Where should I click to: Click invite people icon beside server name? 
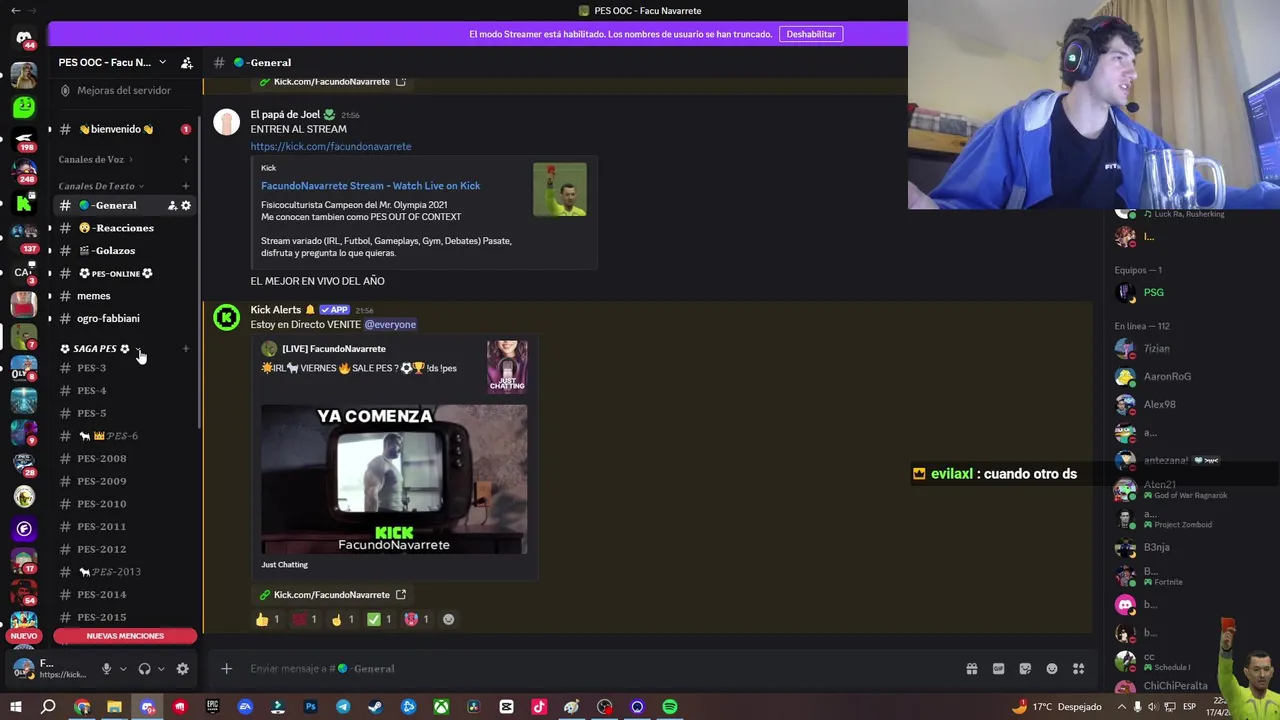tap(186, 63)
